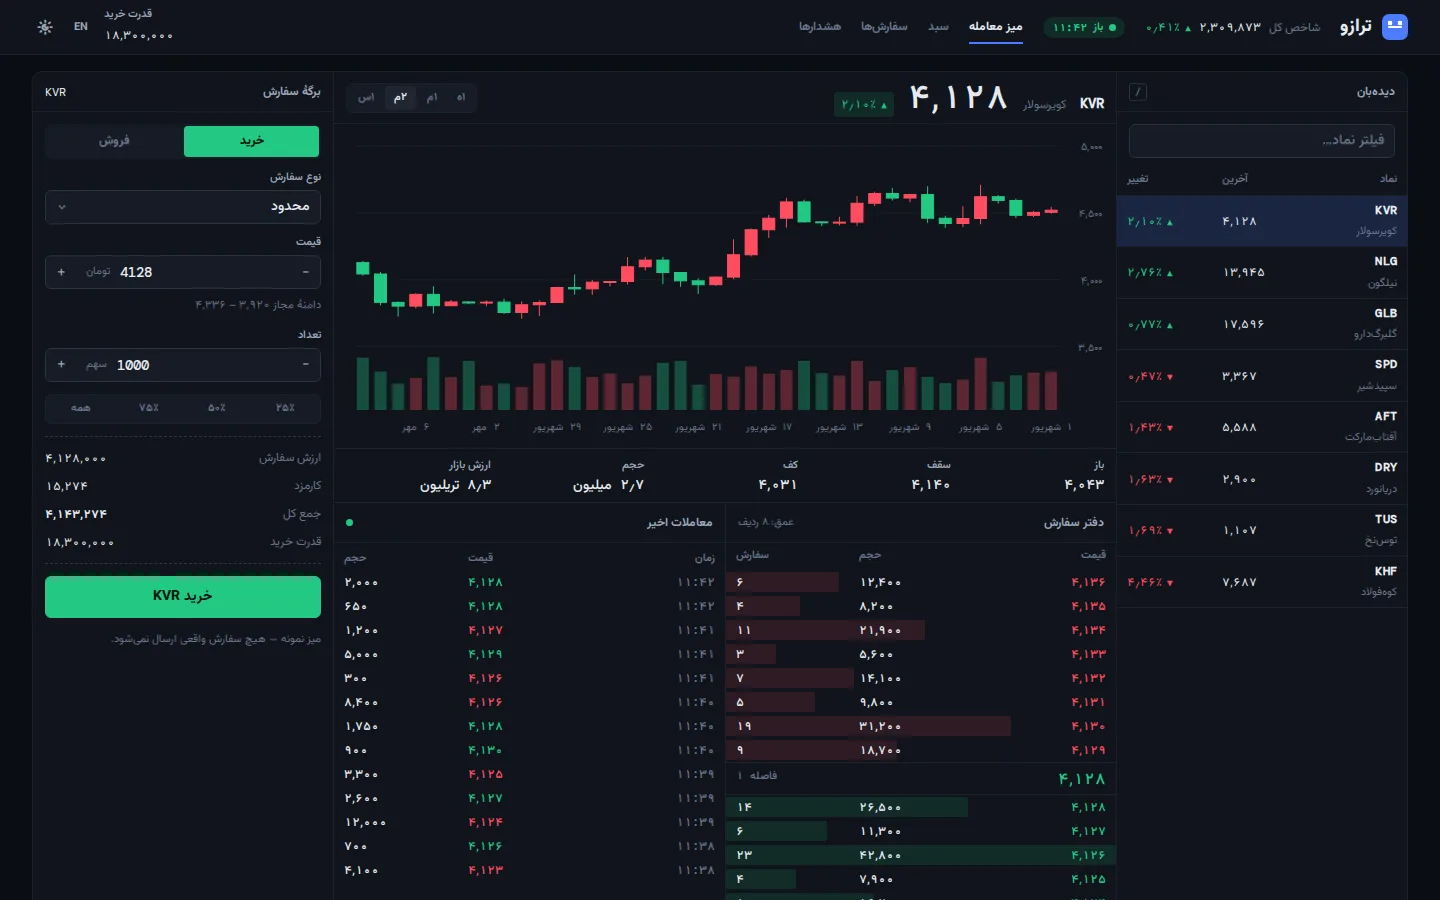Select the ۱م chart timeframe
This screenshot has width=1440, height=900.
pos(432,97)
